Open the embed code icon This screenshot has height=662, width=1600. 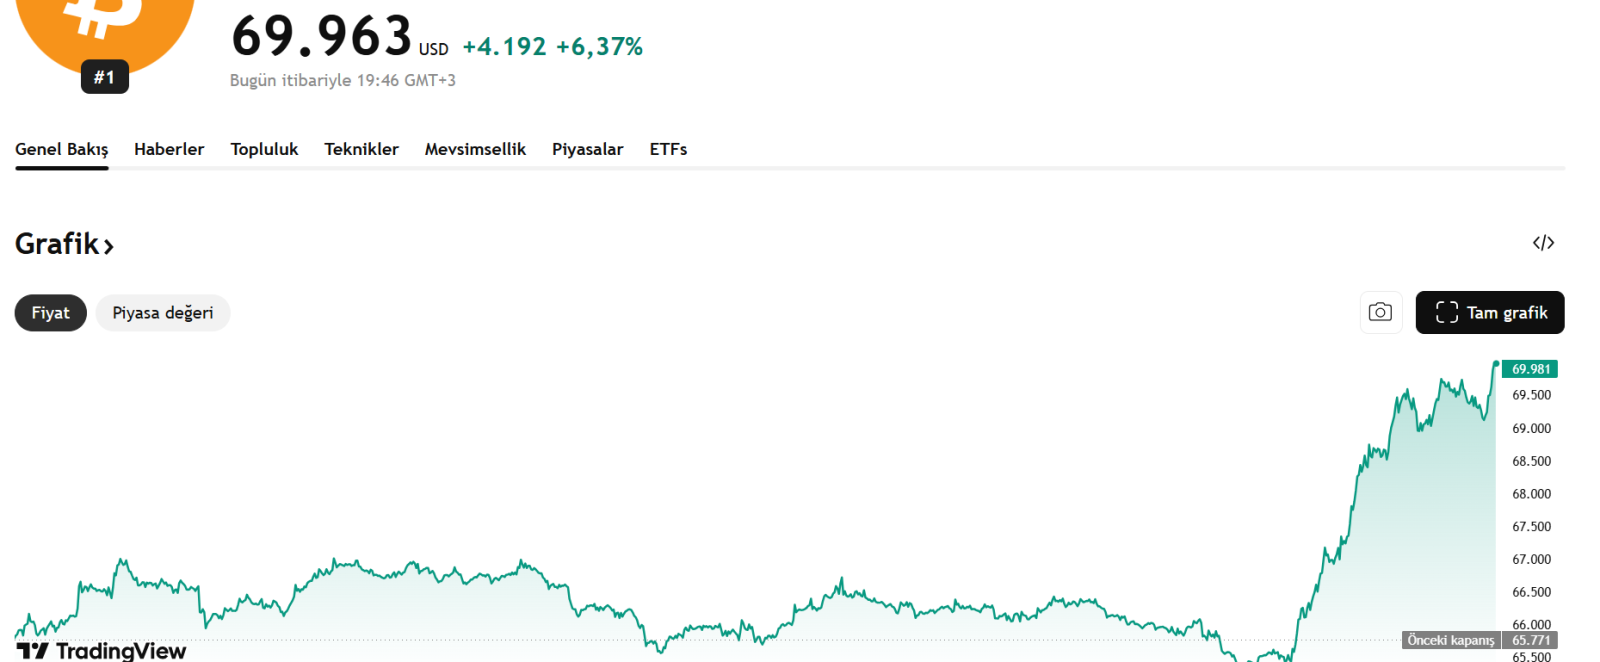tap(1543, 243)
